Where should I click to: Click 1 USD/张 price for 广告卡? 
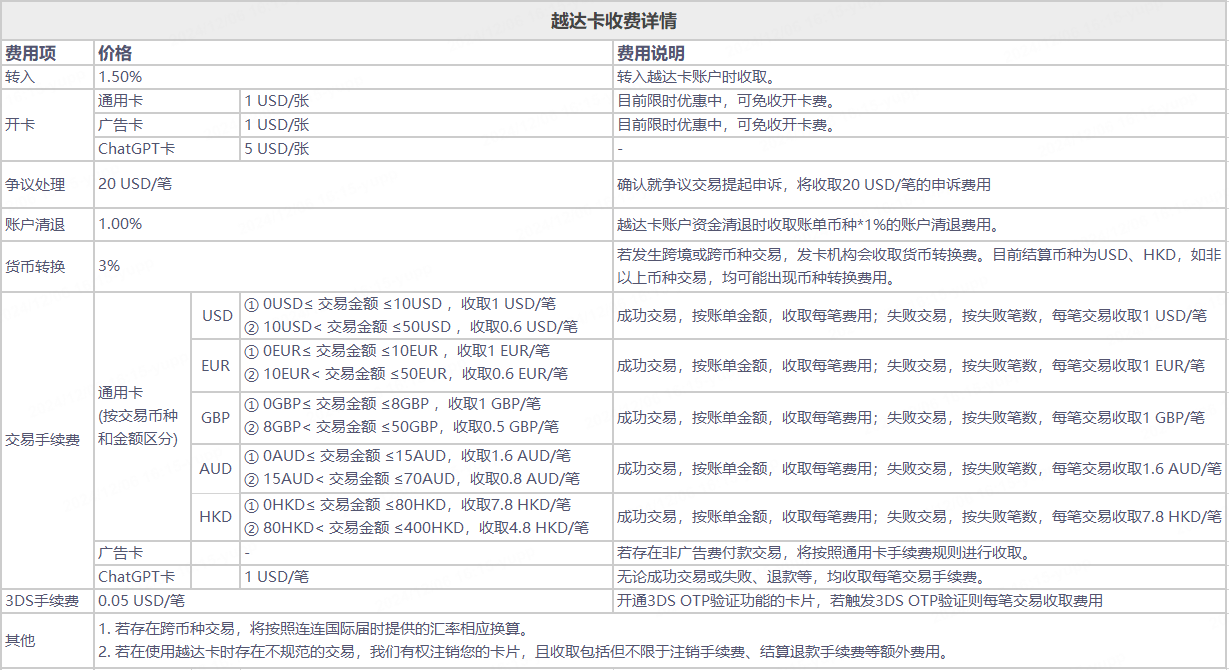coord(277,125)
